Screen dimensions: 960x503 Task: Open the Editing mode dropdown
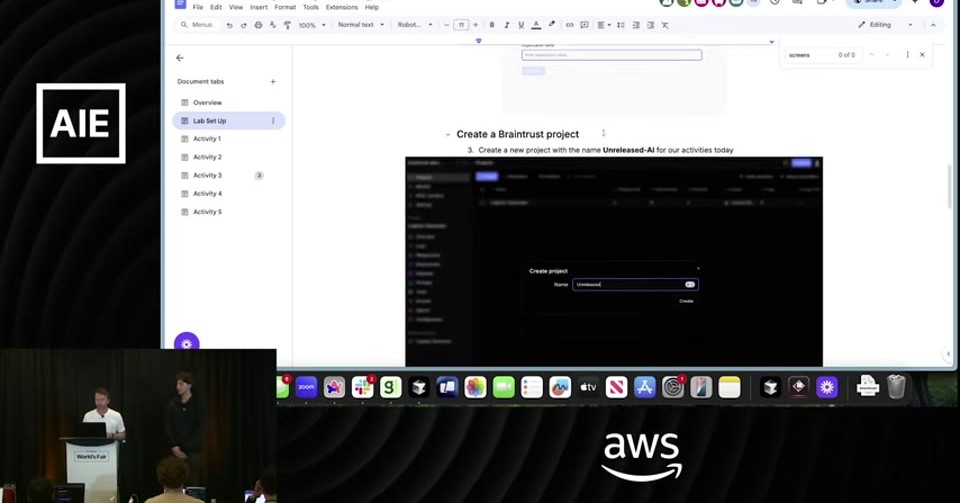[x=885, y=25]
